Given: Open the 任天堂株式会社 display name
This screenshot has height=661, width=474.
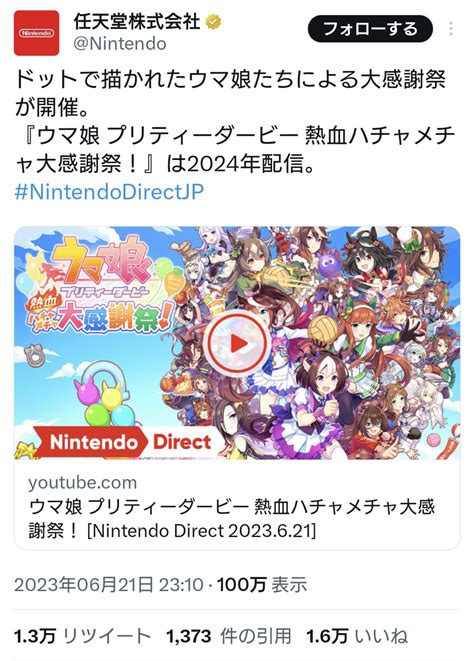Looking at the screenshot, I should coord(137,21).
